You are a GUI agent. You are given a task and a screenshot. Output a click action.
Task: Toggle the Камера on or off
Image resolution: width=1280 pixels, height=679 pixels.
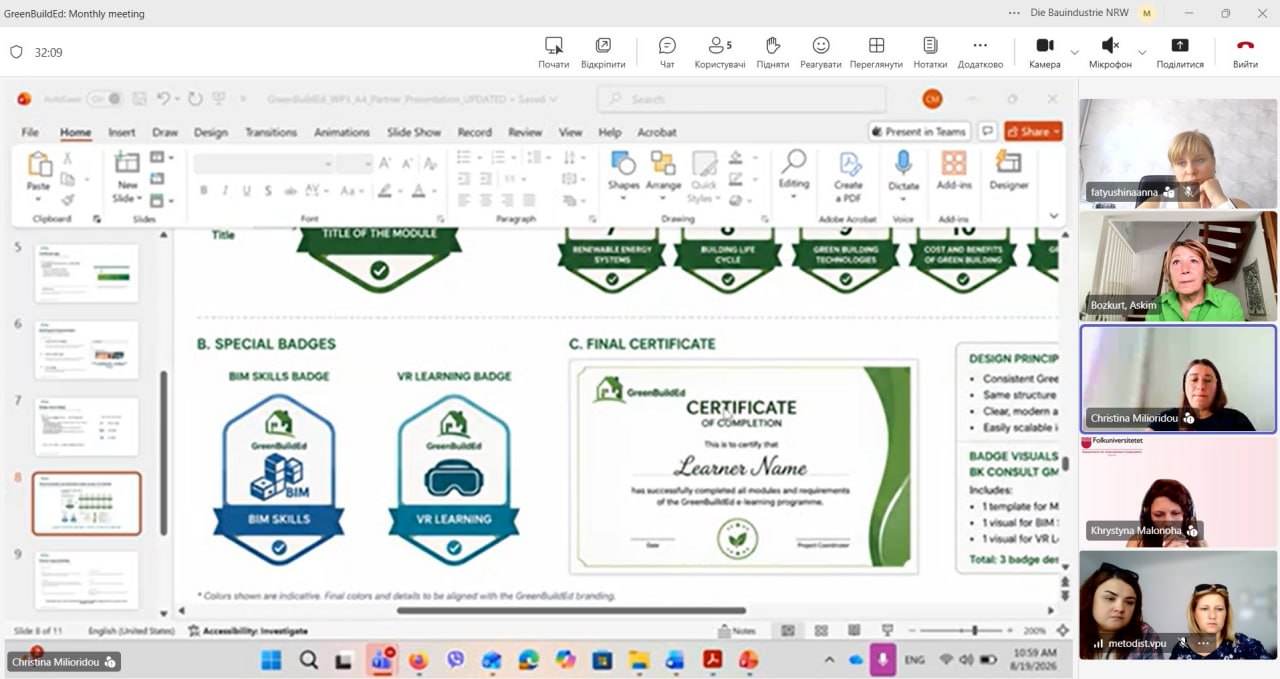(x=1044, y=52)
